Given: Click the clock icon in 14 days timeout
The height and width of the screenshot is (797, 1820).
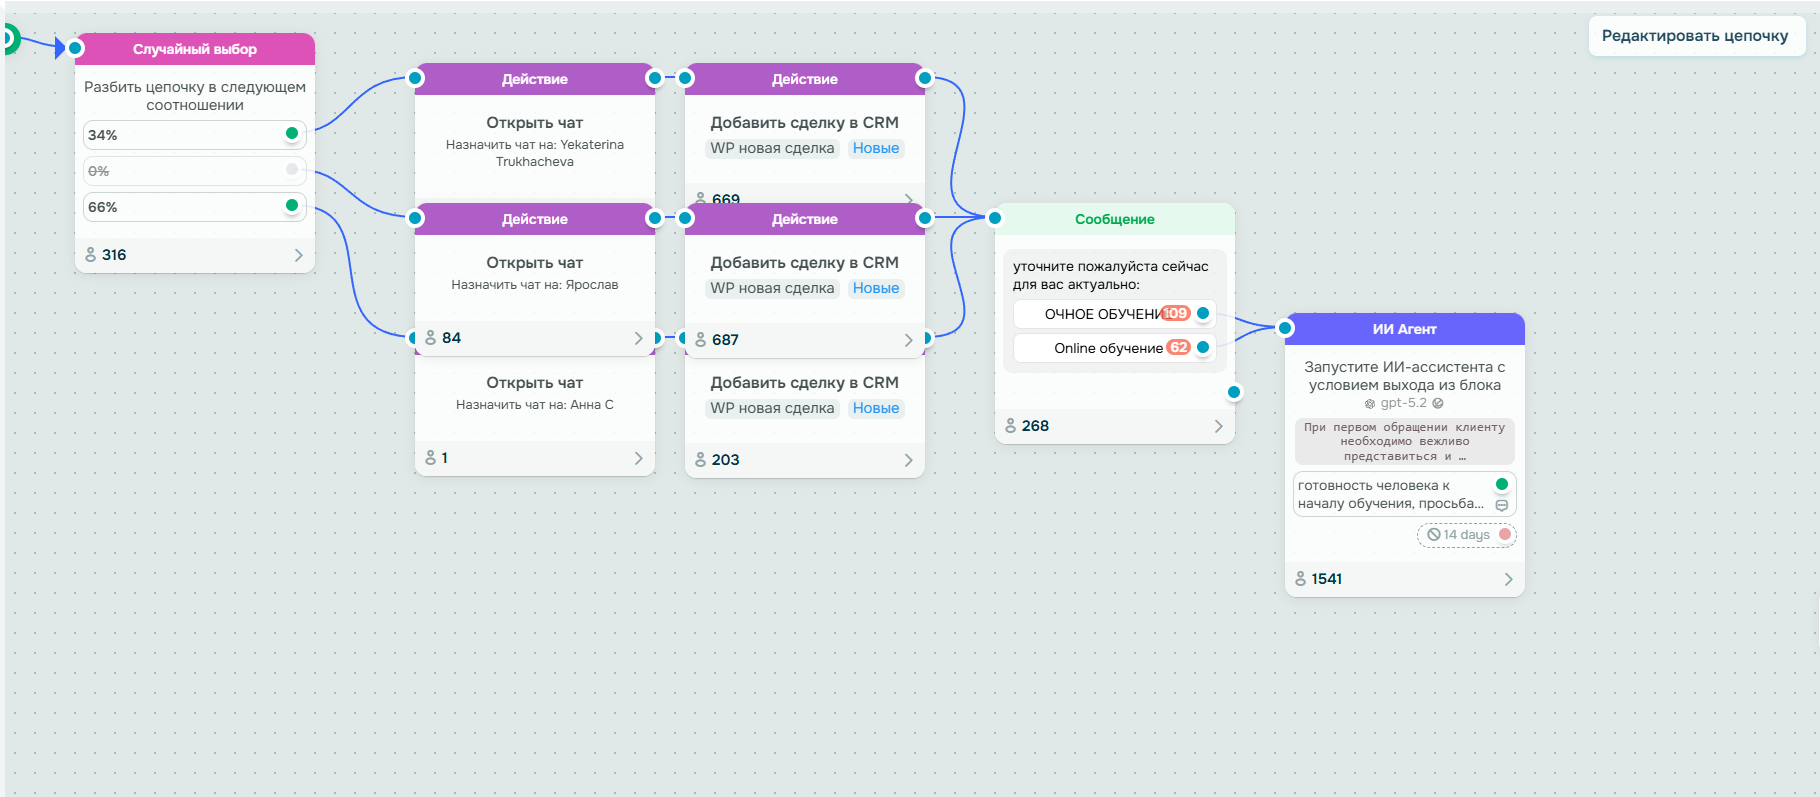Looking at the screenshot, I should coord(1434,535).
